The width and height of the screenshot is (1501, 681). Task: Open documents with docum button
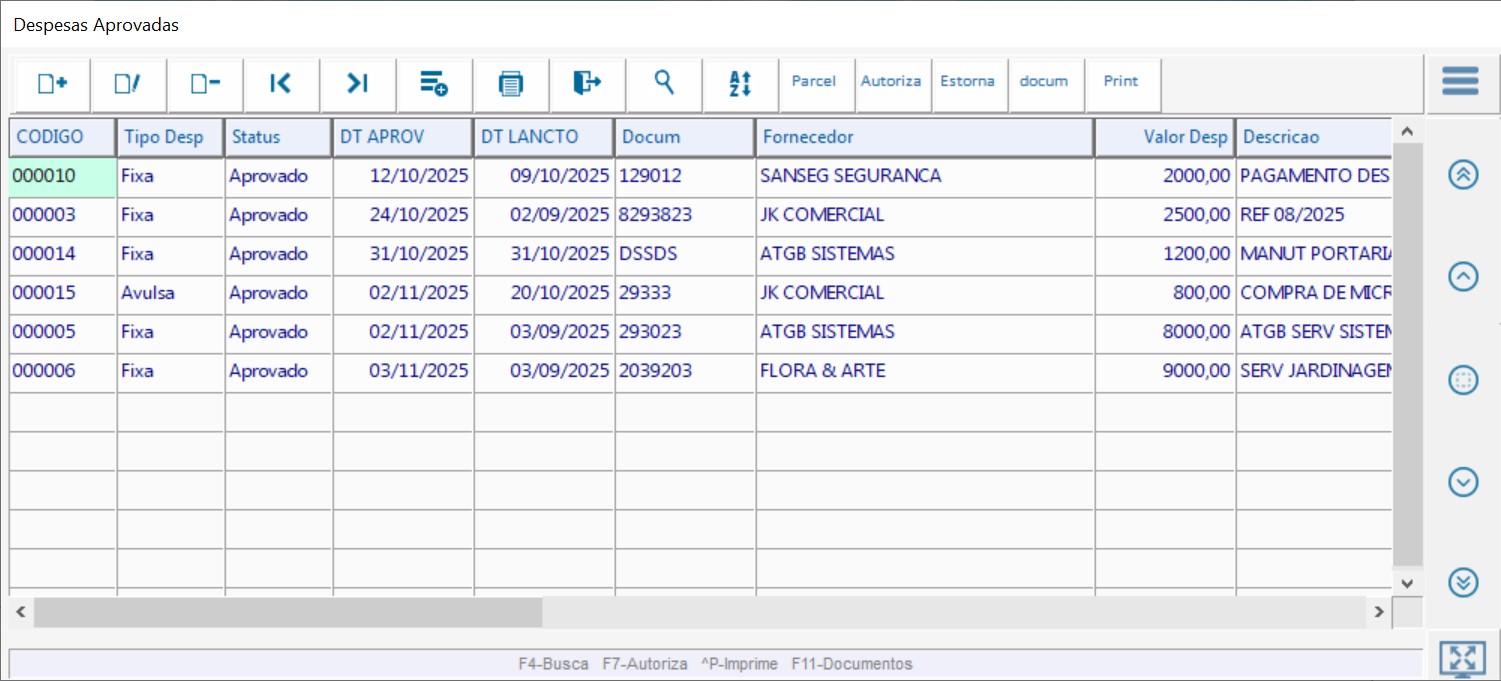[1044, 82]
